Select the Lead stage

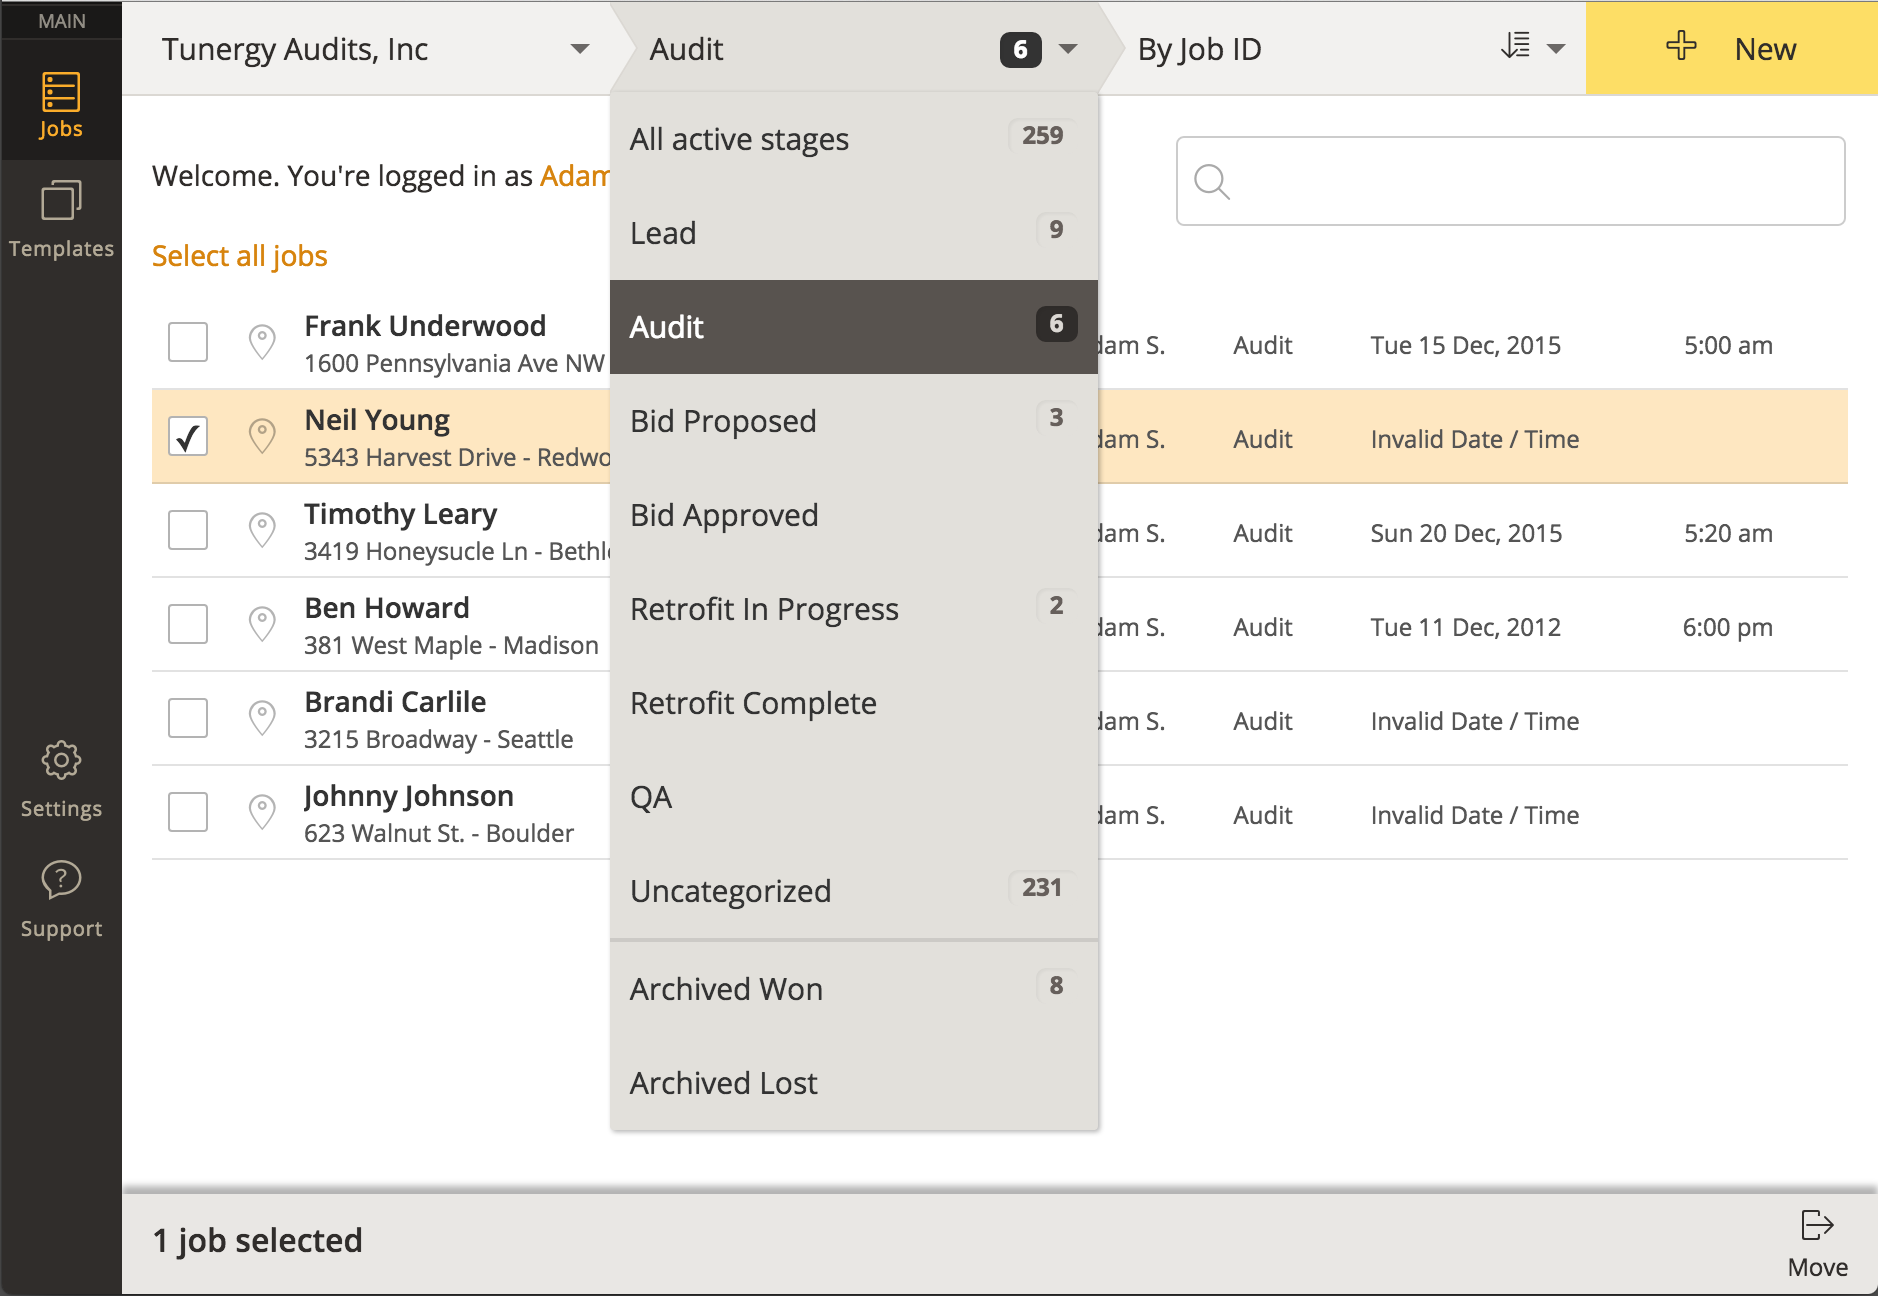pyautogui.click(x=854, y=233)
